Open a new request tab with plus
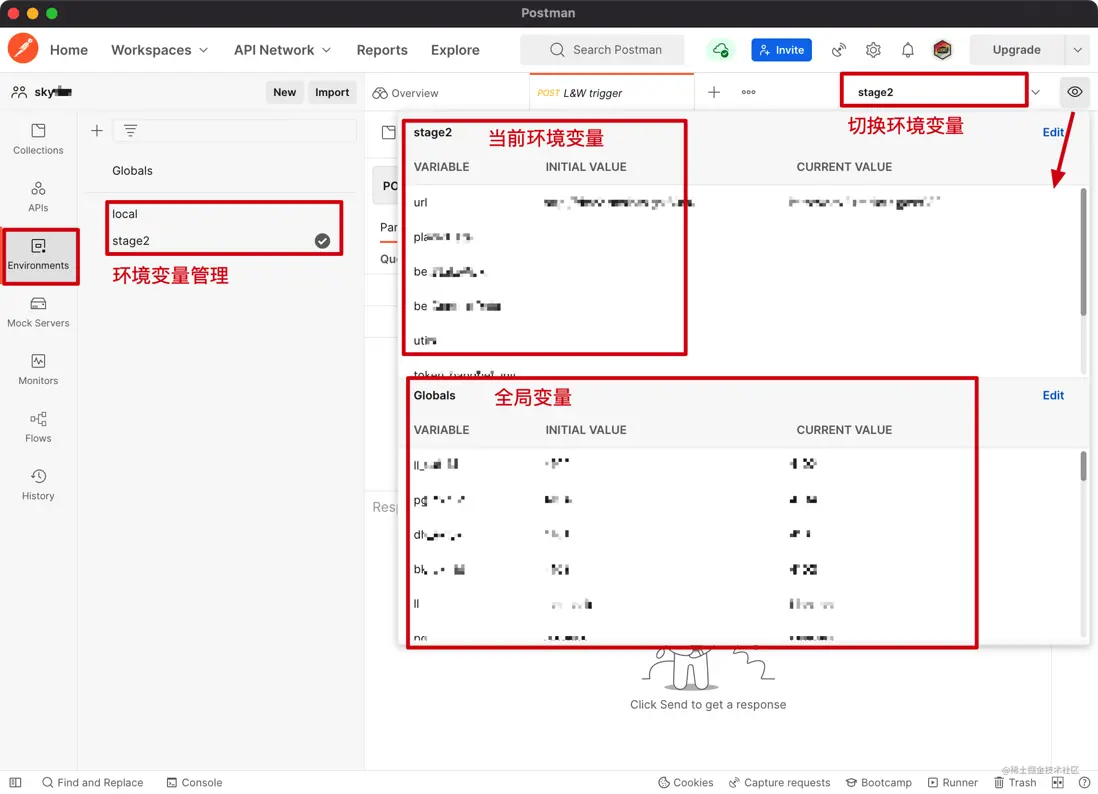Image resolution: width=1098 pixels, height=794 pixels. pos(714,92)
